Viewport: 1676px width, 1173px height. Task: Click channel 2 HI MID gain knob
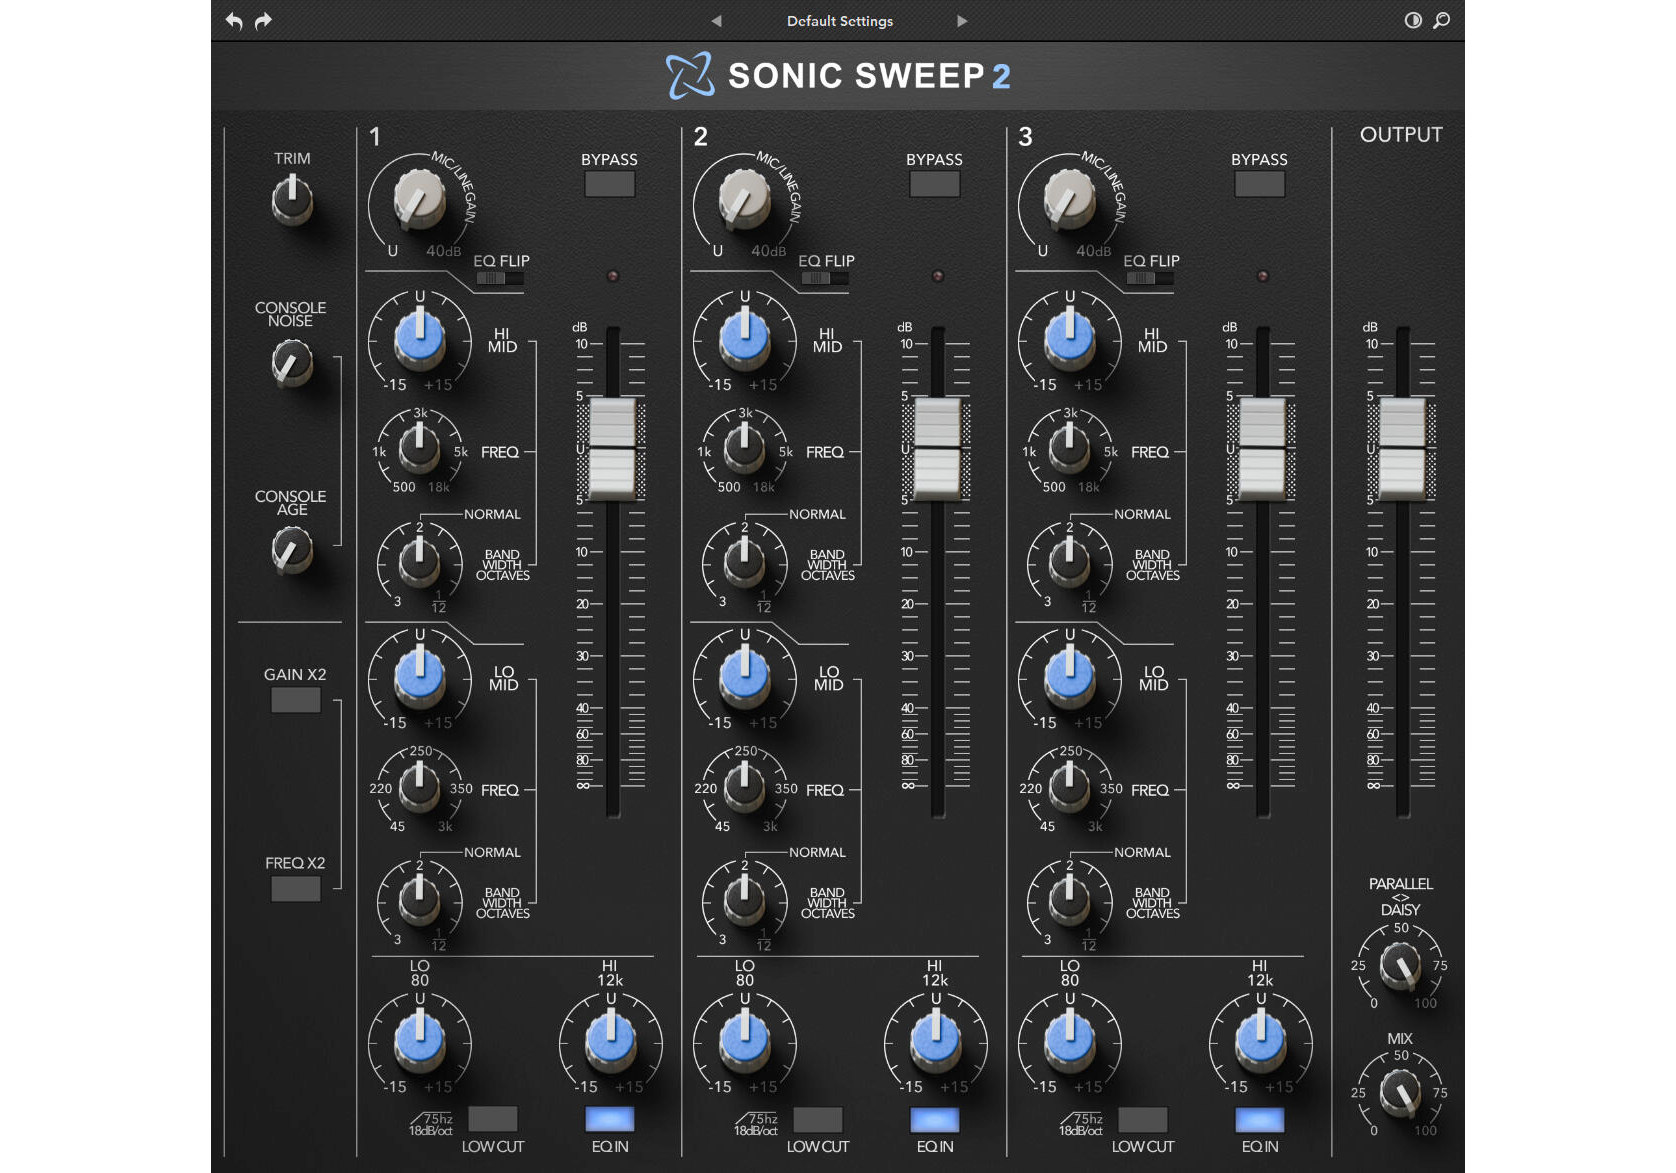[x=745, y=337]
